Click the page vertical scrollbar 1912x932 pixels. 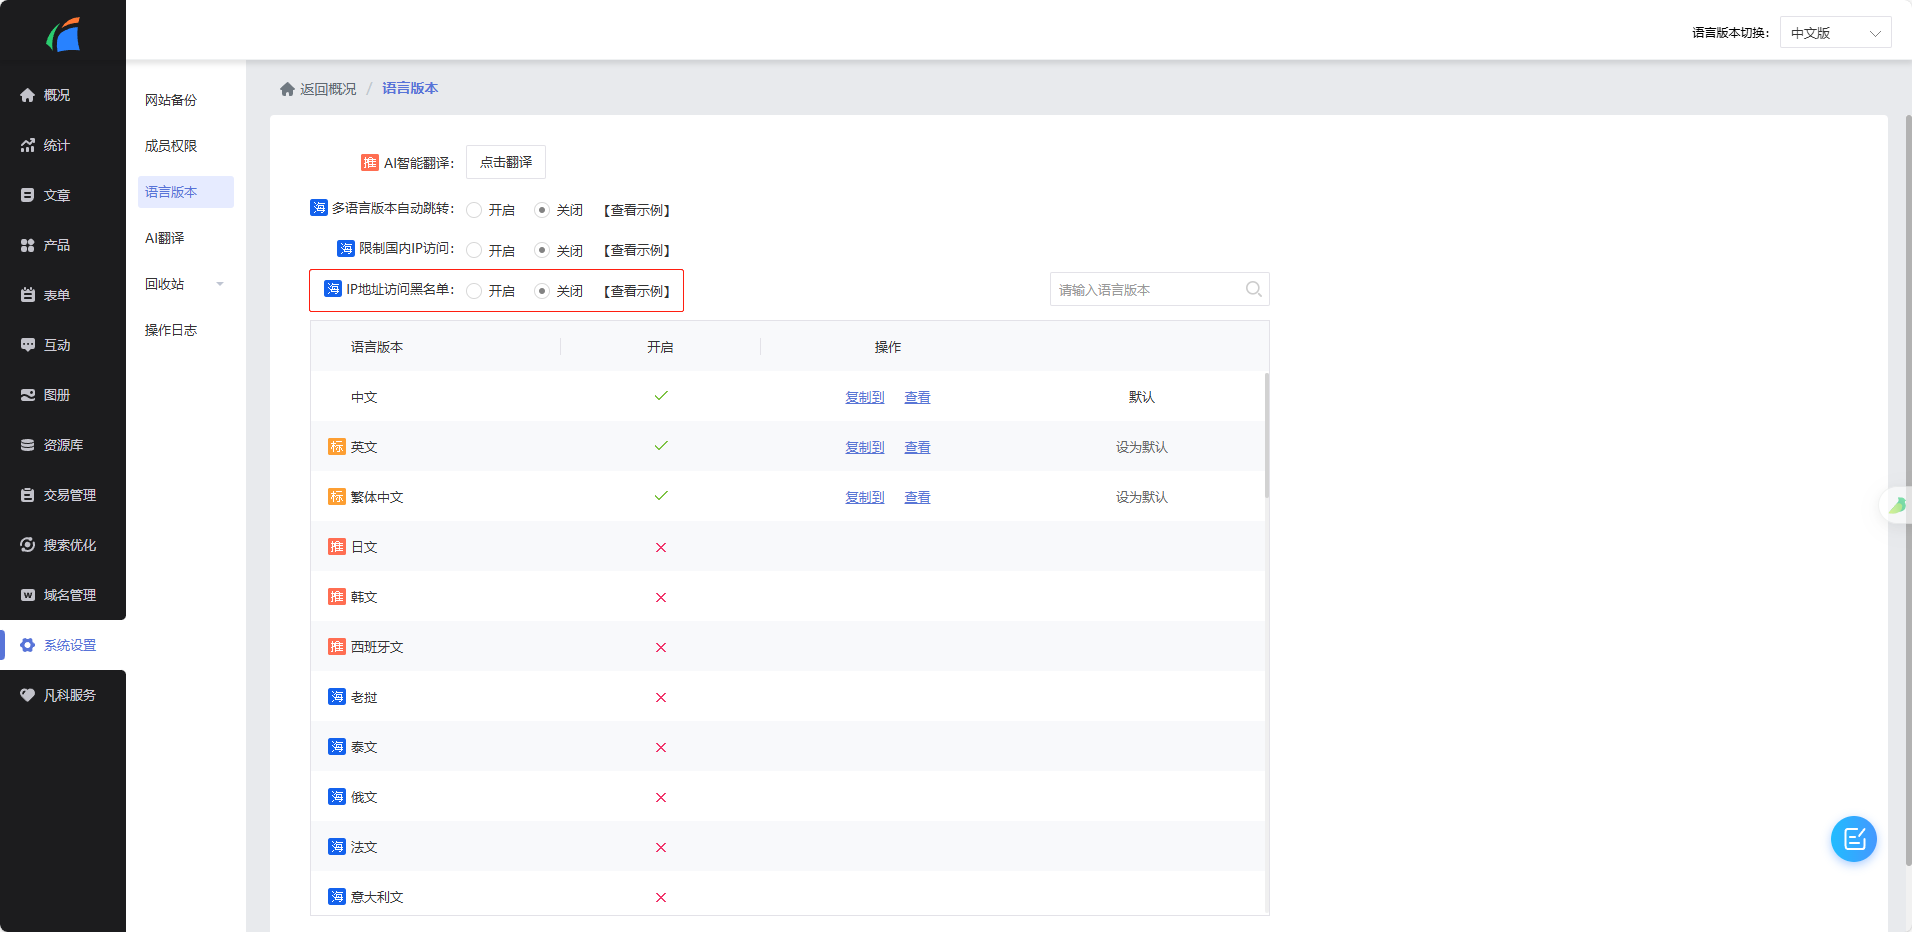1908,490
